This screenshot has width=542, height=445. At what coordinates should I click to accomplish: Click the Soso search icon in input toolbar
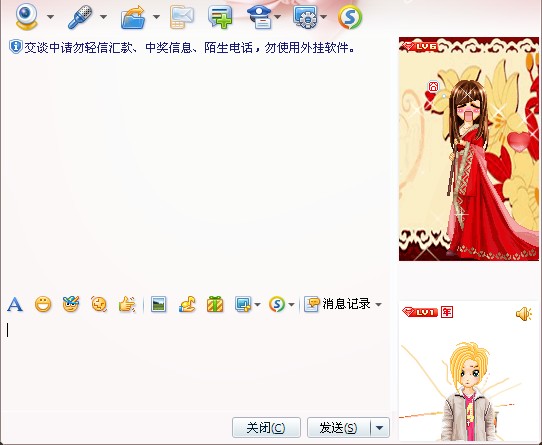277,305
